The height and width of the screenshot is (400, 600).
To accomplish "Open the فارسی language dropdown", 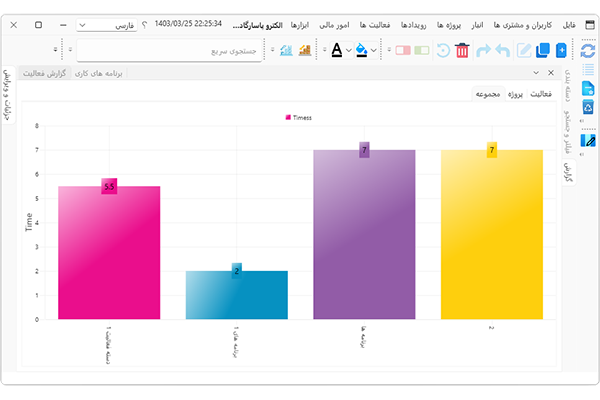I will (x=108, y=24).
